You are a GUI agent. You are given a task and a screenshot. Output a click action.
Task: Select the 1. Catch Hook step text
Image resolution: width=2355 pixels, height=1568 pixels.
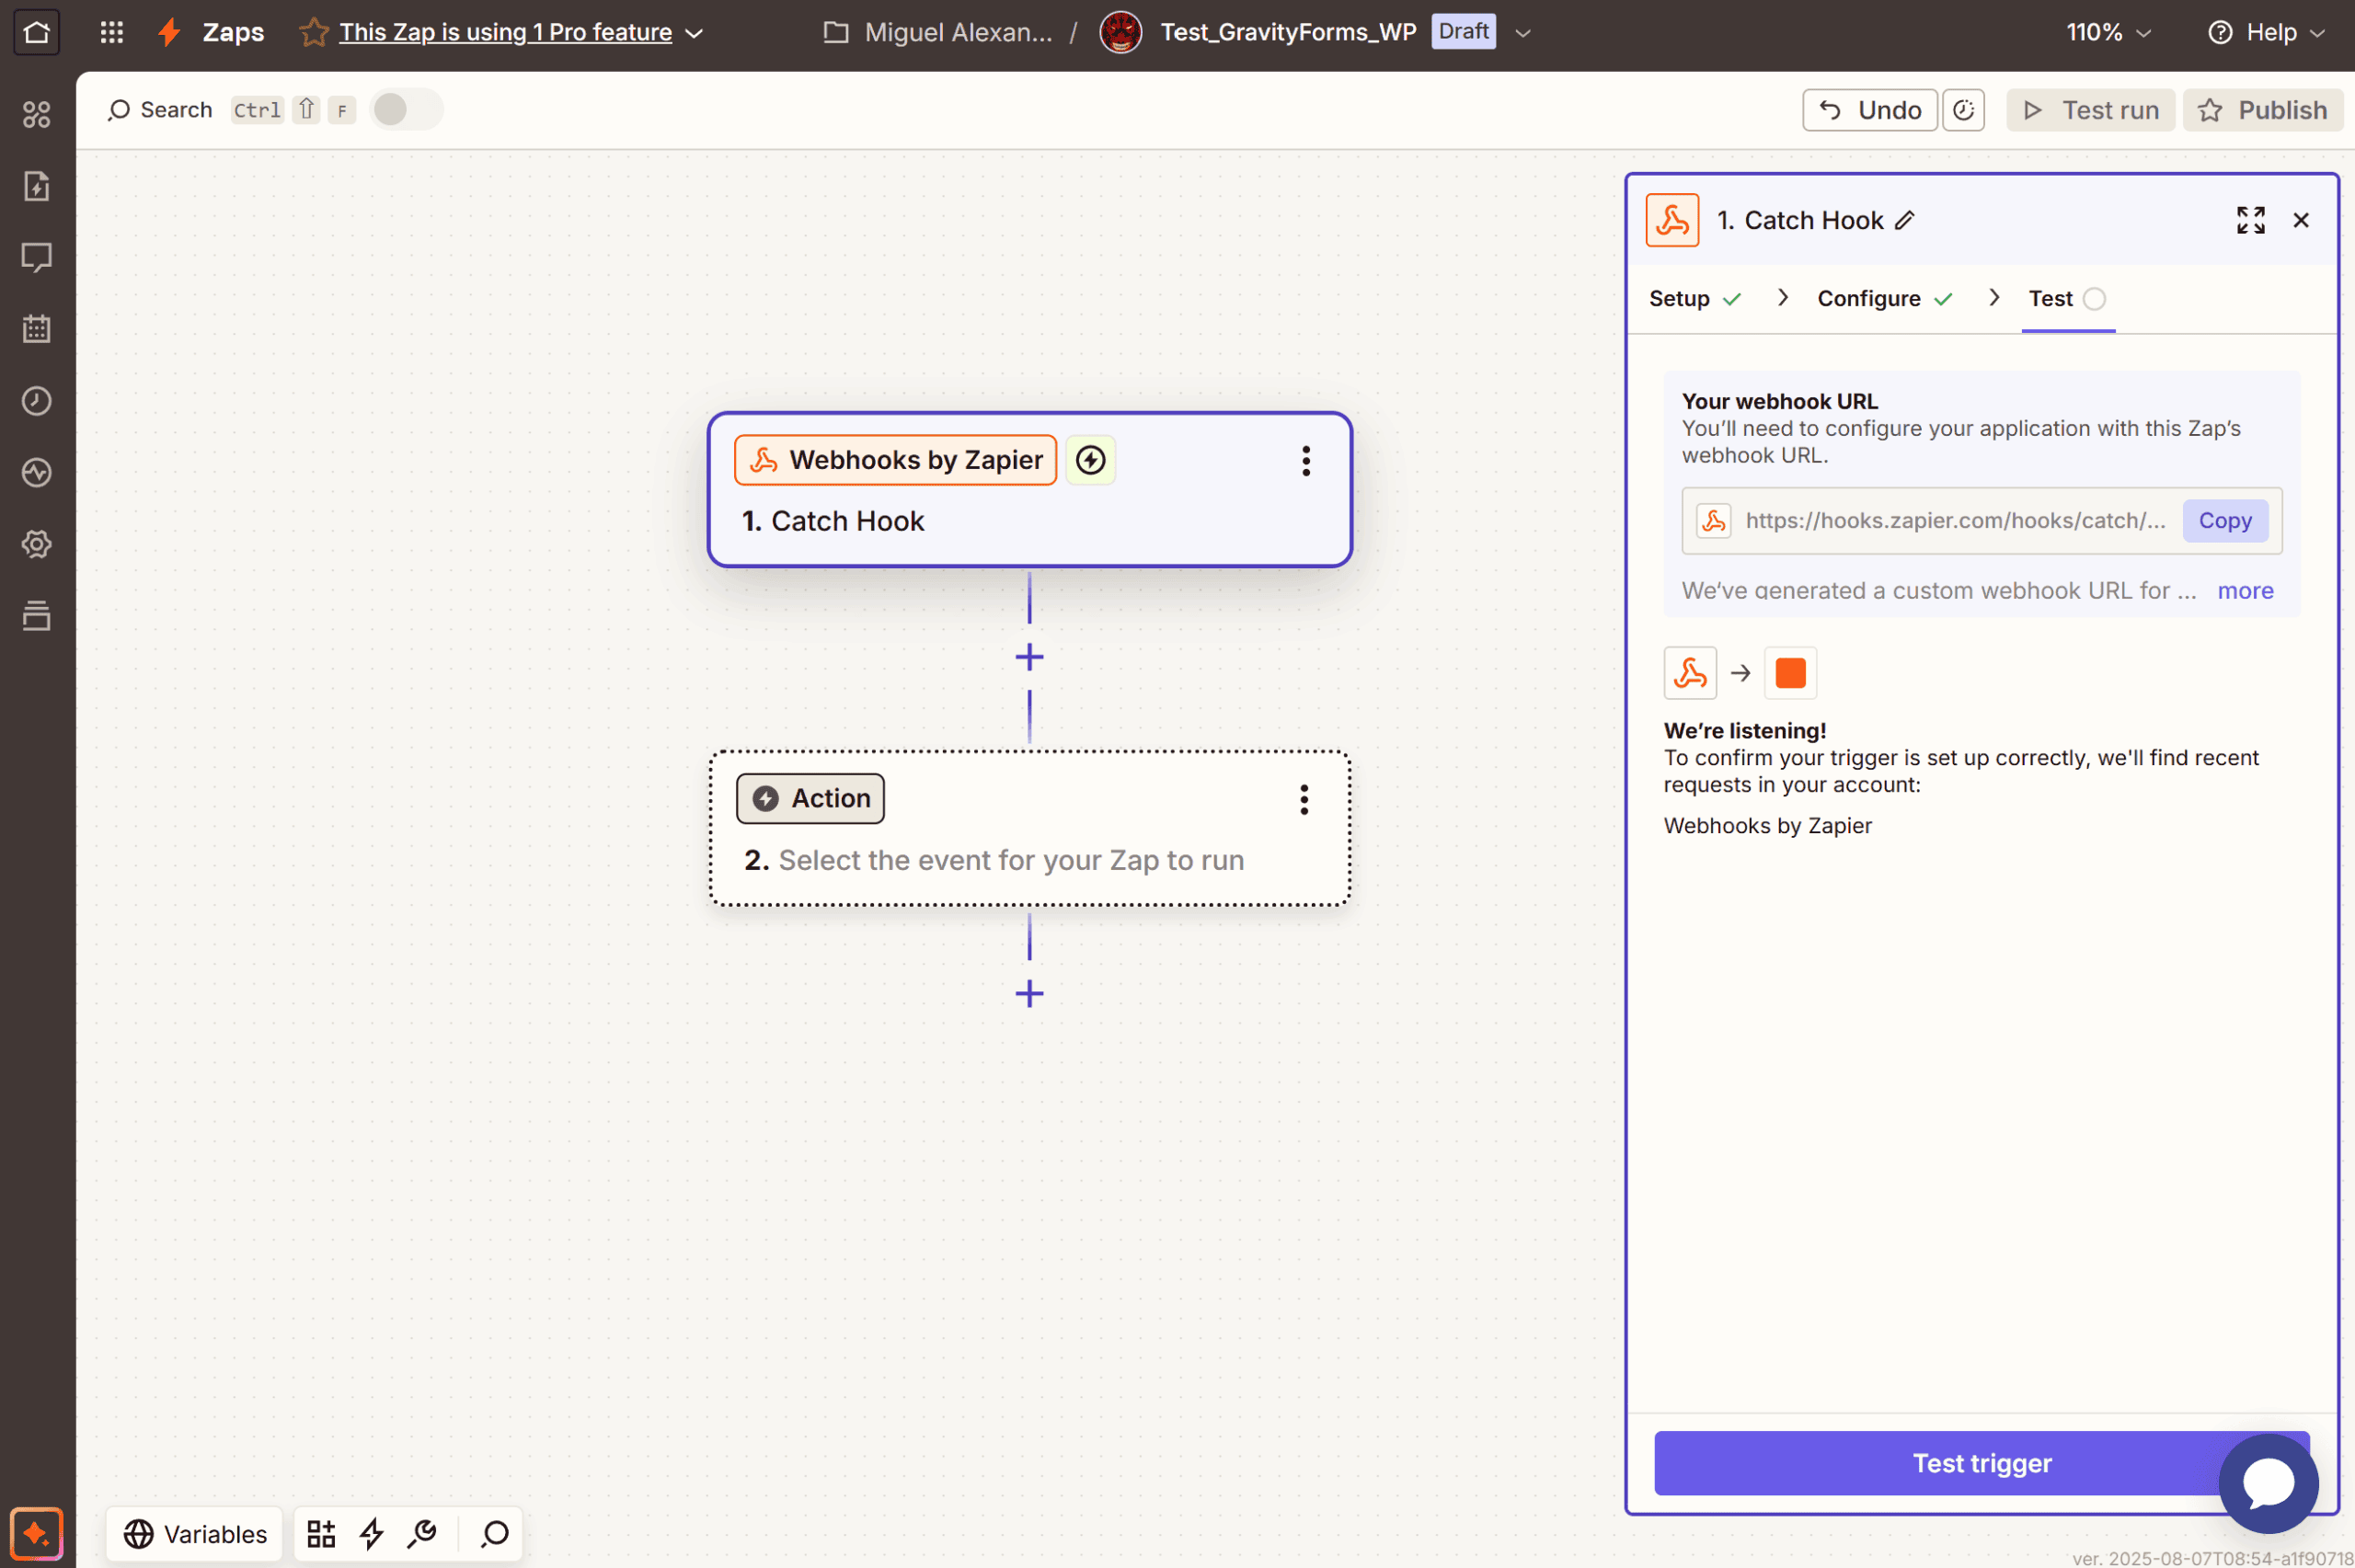pos(833,521)
